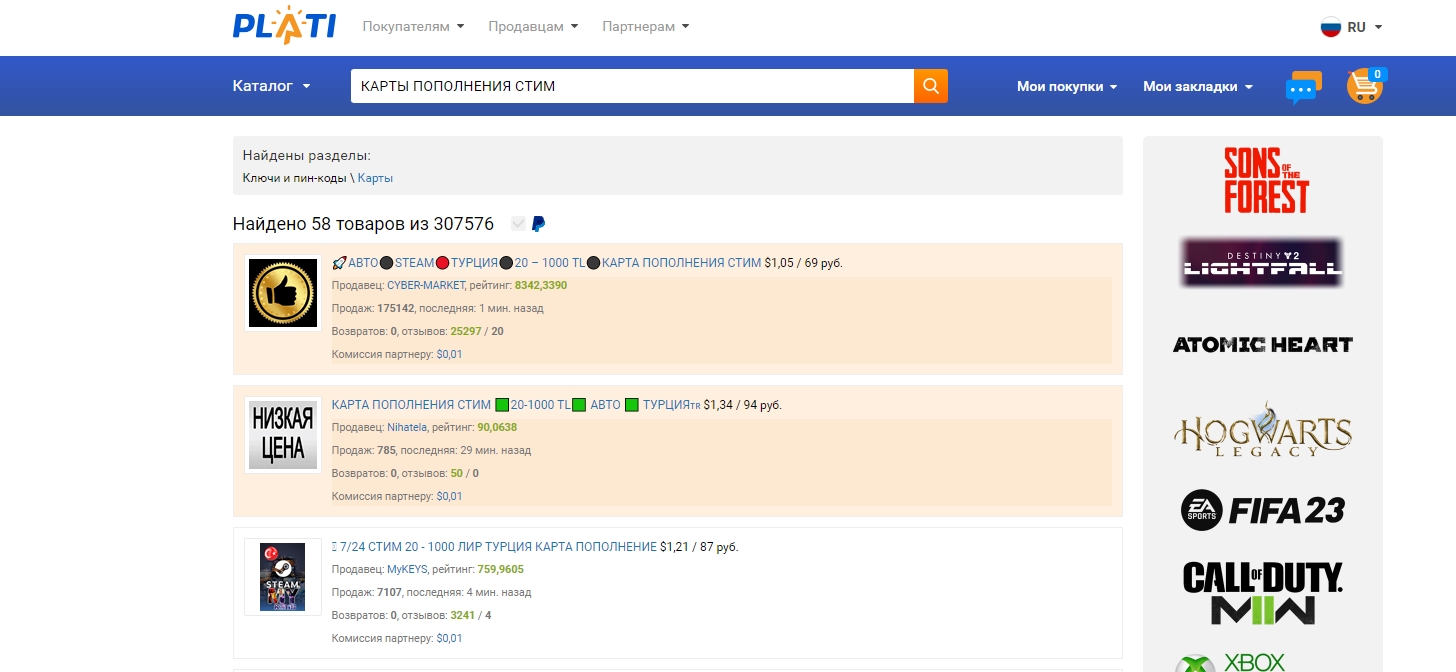This screenshot has height=672, width=1456.
Task: Open the shopping cart icon
Action: click(x=1365, y=86)
